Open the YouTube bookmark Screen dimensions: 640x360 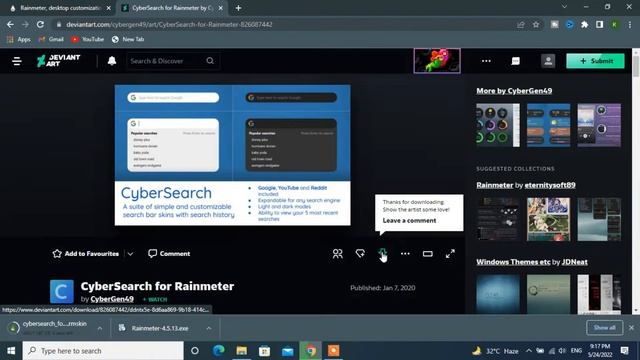pos(87,39)
